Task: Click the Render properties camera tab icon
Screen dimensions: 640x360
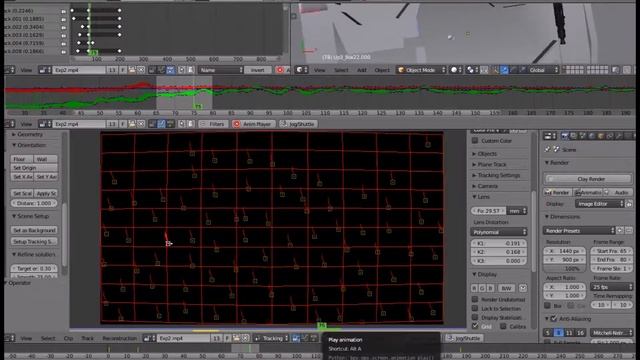Action: coord(564,136)
